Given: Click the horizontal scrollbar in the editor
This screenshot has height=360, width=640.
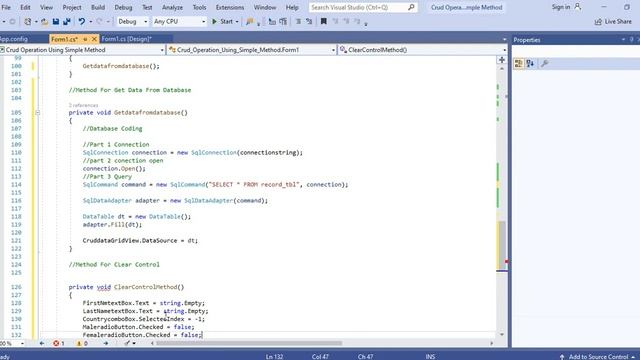Looking at the screenshot, I should [249, 343].
